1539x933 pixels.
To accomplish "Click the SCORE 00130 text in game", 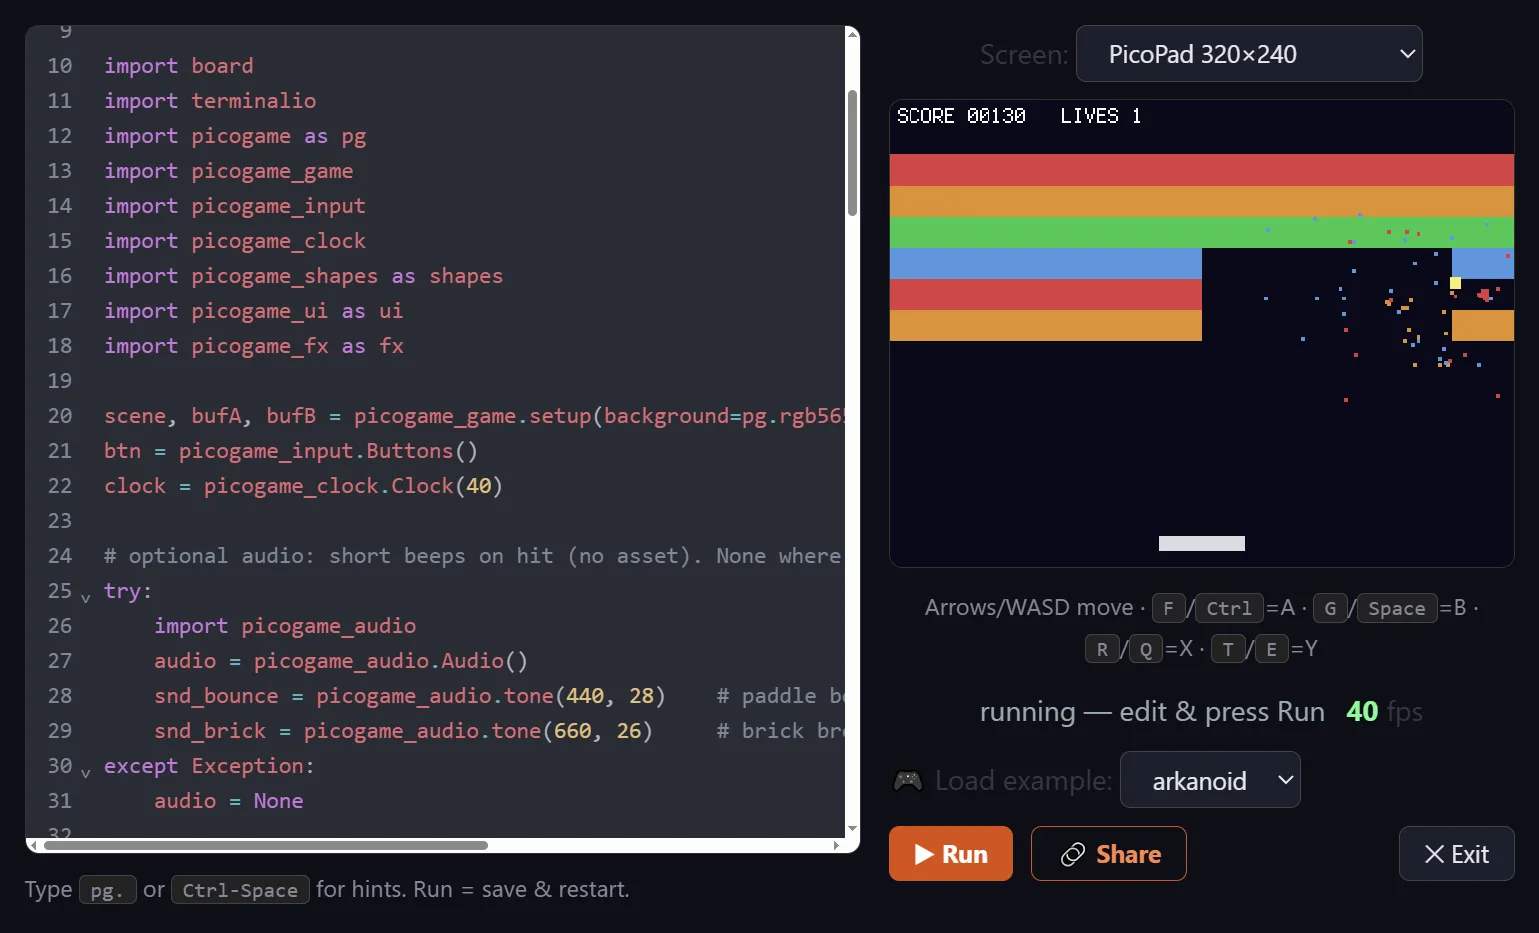I will (x=961, y=116).
